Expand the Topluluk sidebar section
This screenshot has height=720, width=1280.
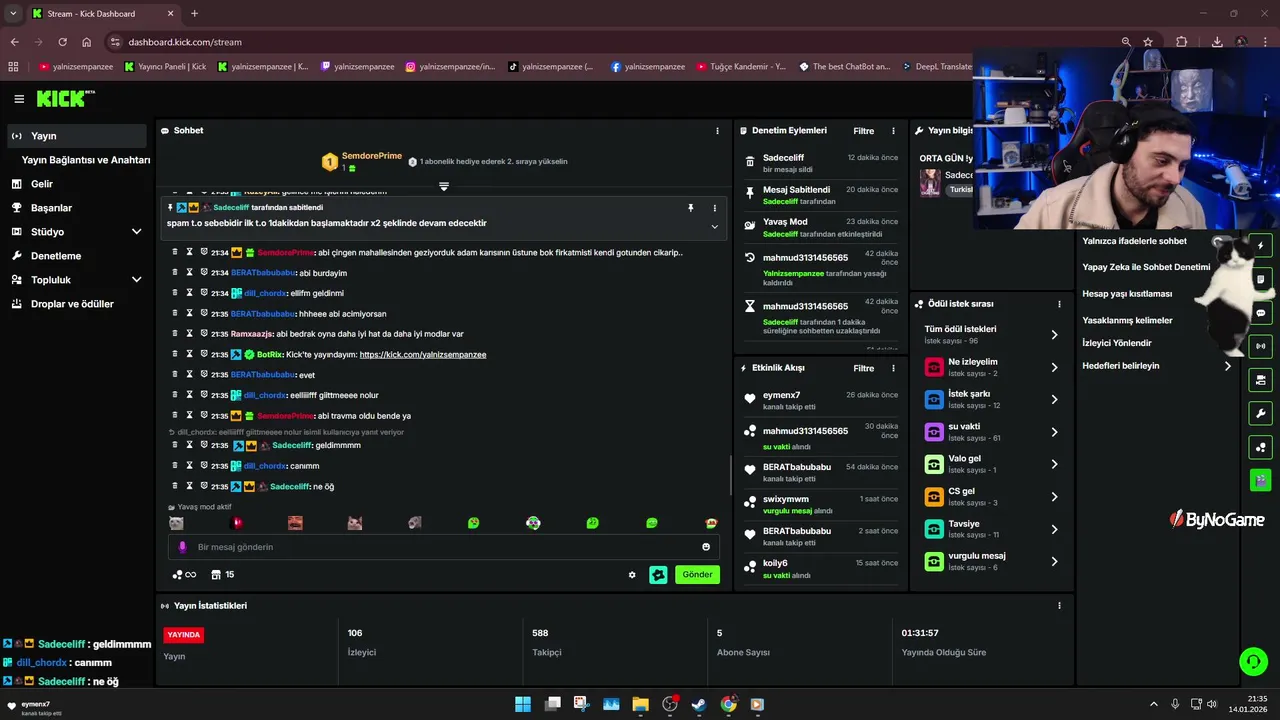[x=136, y=280]
